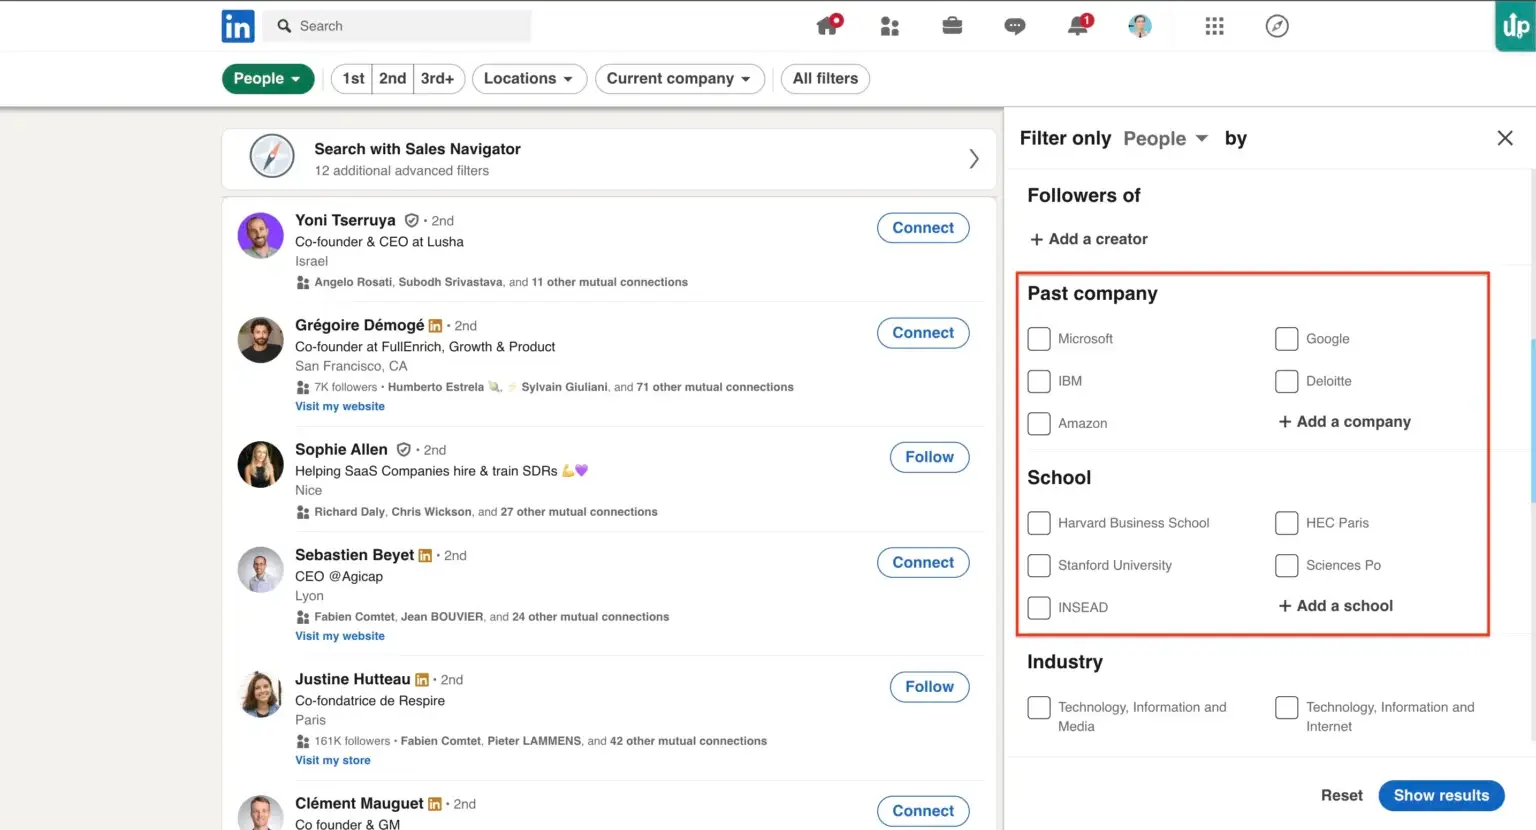Screen dimensions: 1536x830
Task: Check Technology, Information and Media box
Action: click(1039, 708)
